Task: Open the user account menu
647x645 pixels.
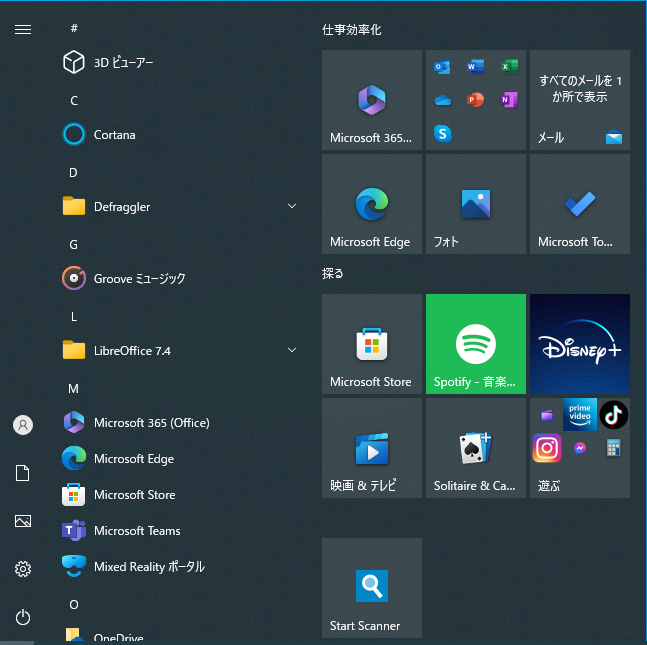Action: 23,425
